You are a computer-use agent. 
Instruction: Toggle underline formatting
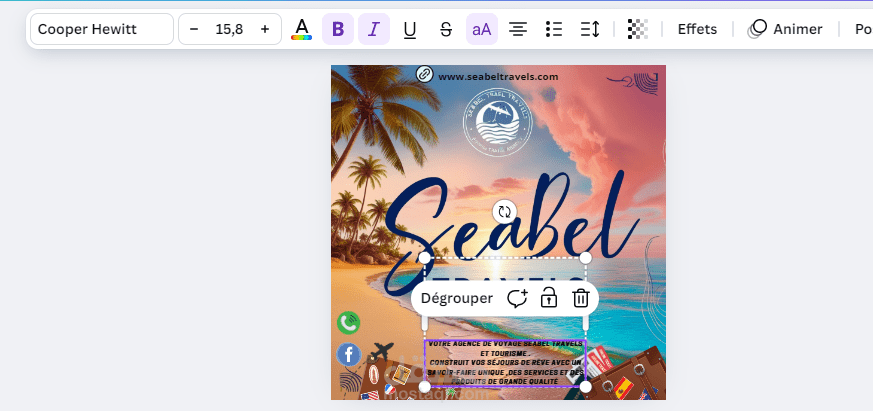[410, 29]
